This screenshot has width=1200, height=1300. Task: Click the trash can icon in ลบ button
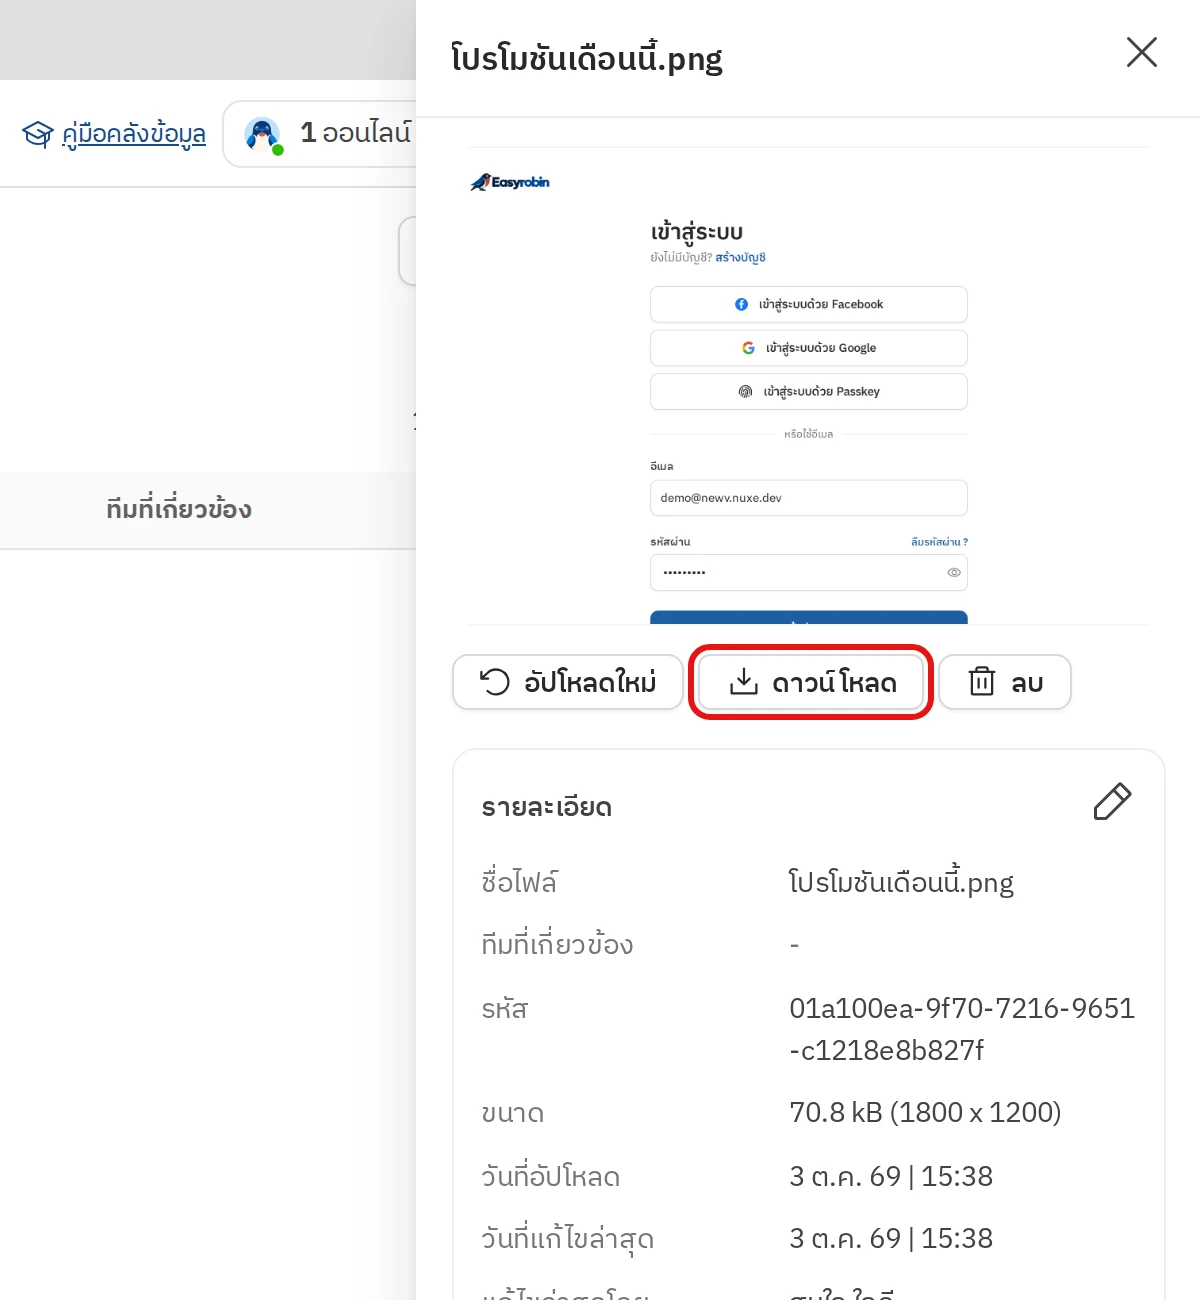click(x=982, y=681)
